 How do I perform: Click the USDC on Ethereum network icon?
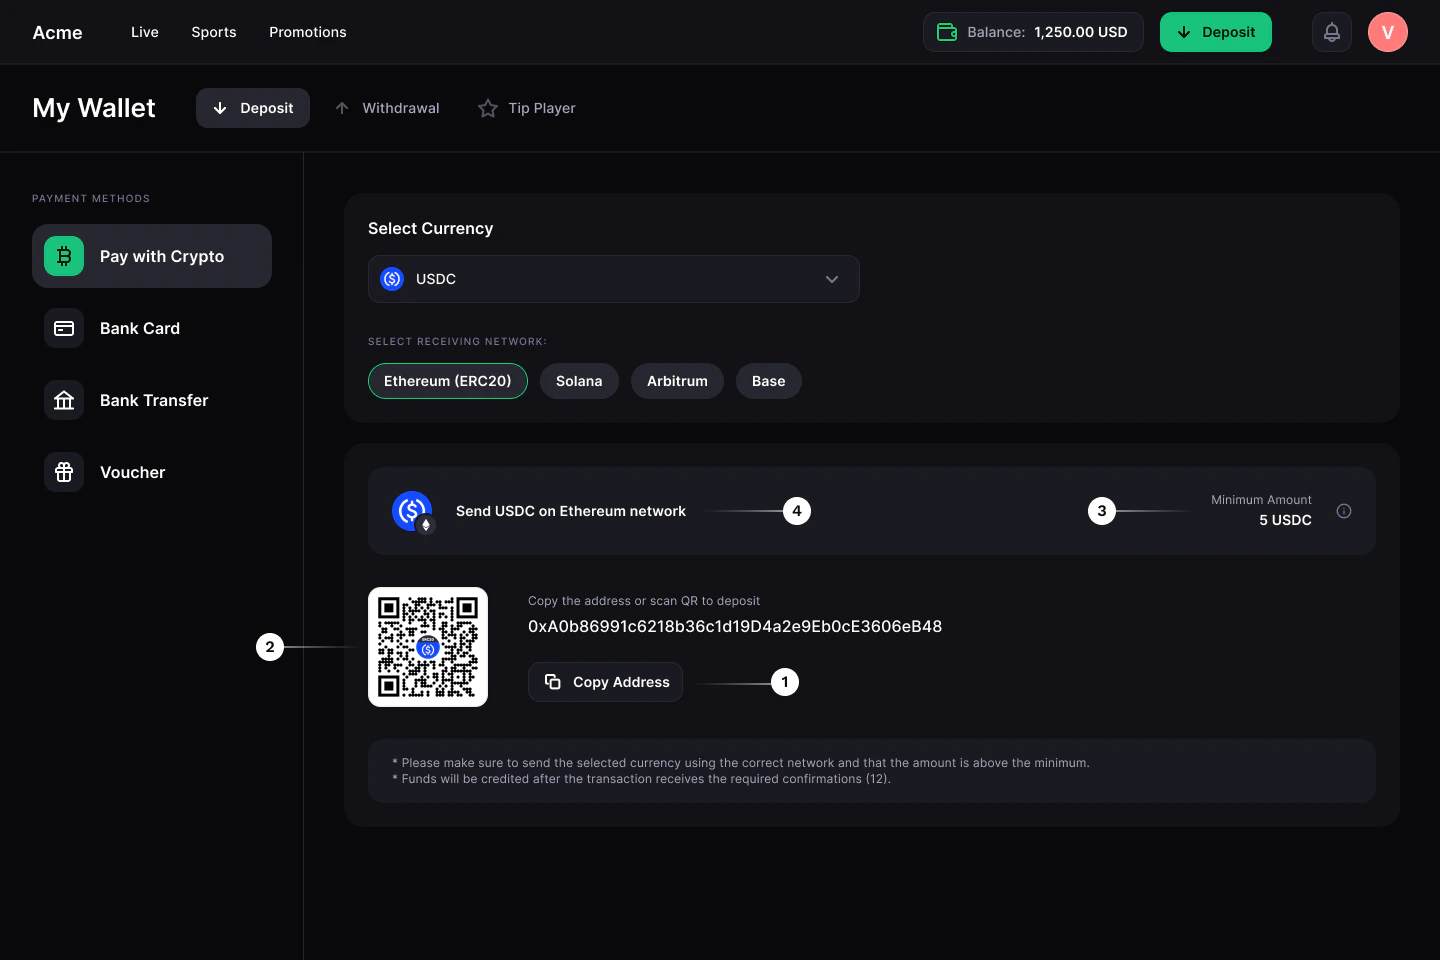[413, 512]
